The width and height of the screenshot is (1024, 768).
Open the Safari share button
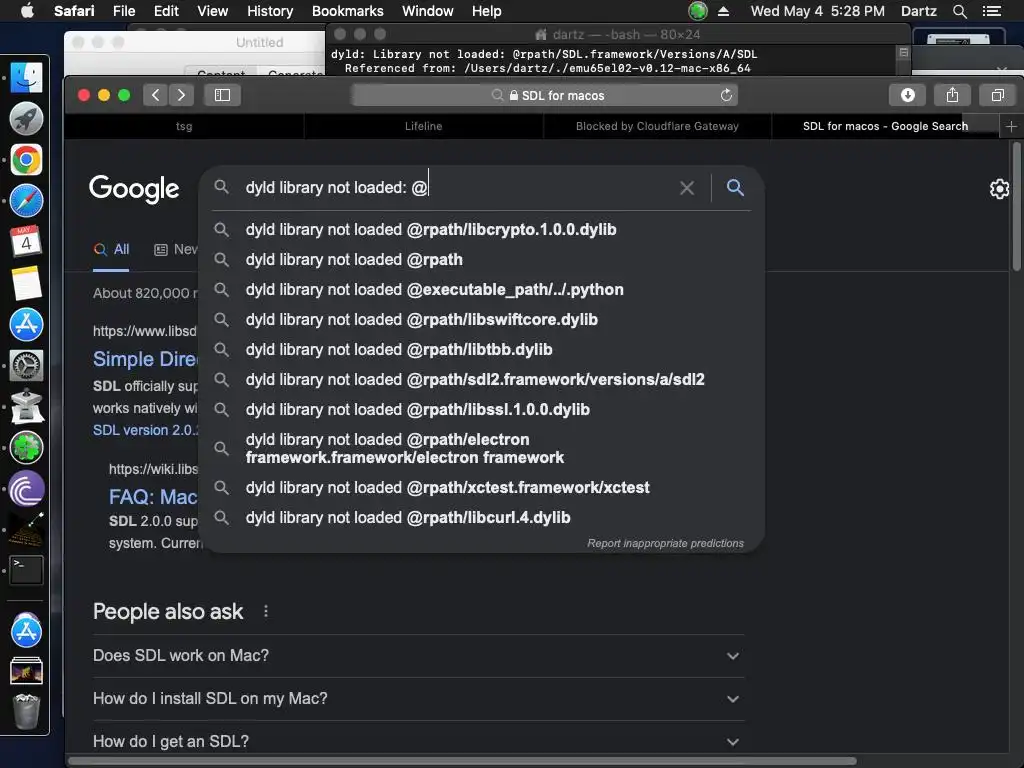click(x=952, y=95)
